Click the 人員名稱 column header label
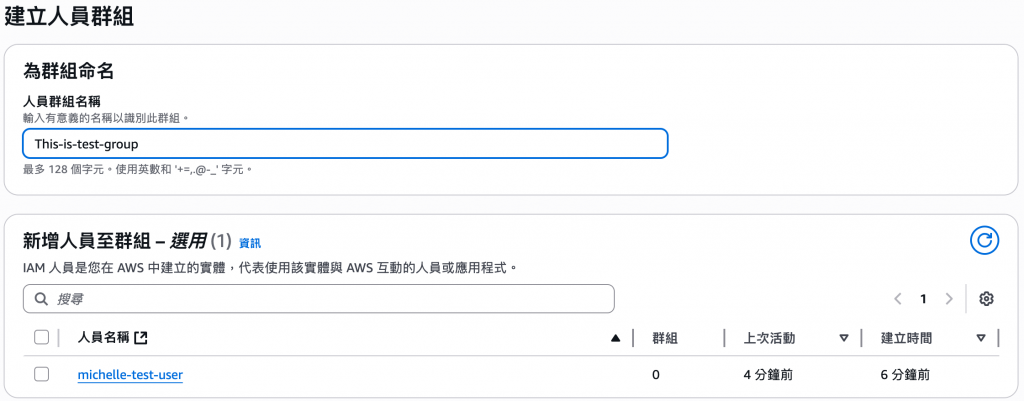This screenshot has width=1024, height=401. point(103,338)
